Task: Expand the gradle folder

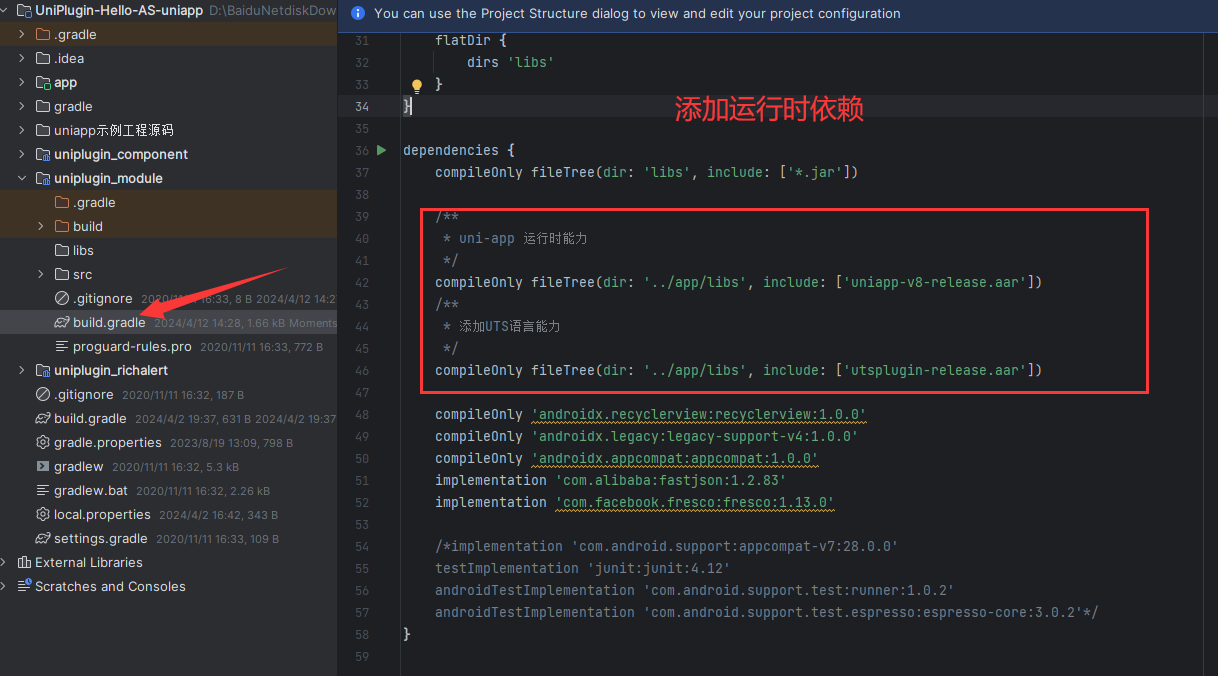Action: click(22, 106)
